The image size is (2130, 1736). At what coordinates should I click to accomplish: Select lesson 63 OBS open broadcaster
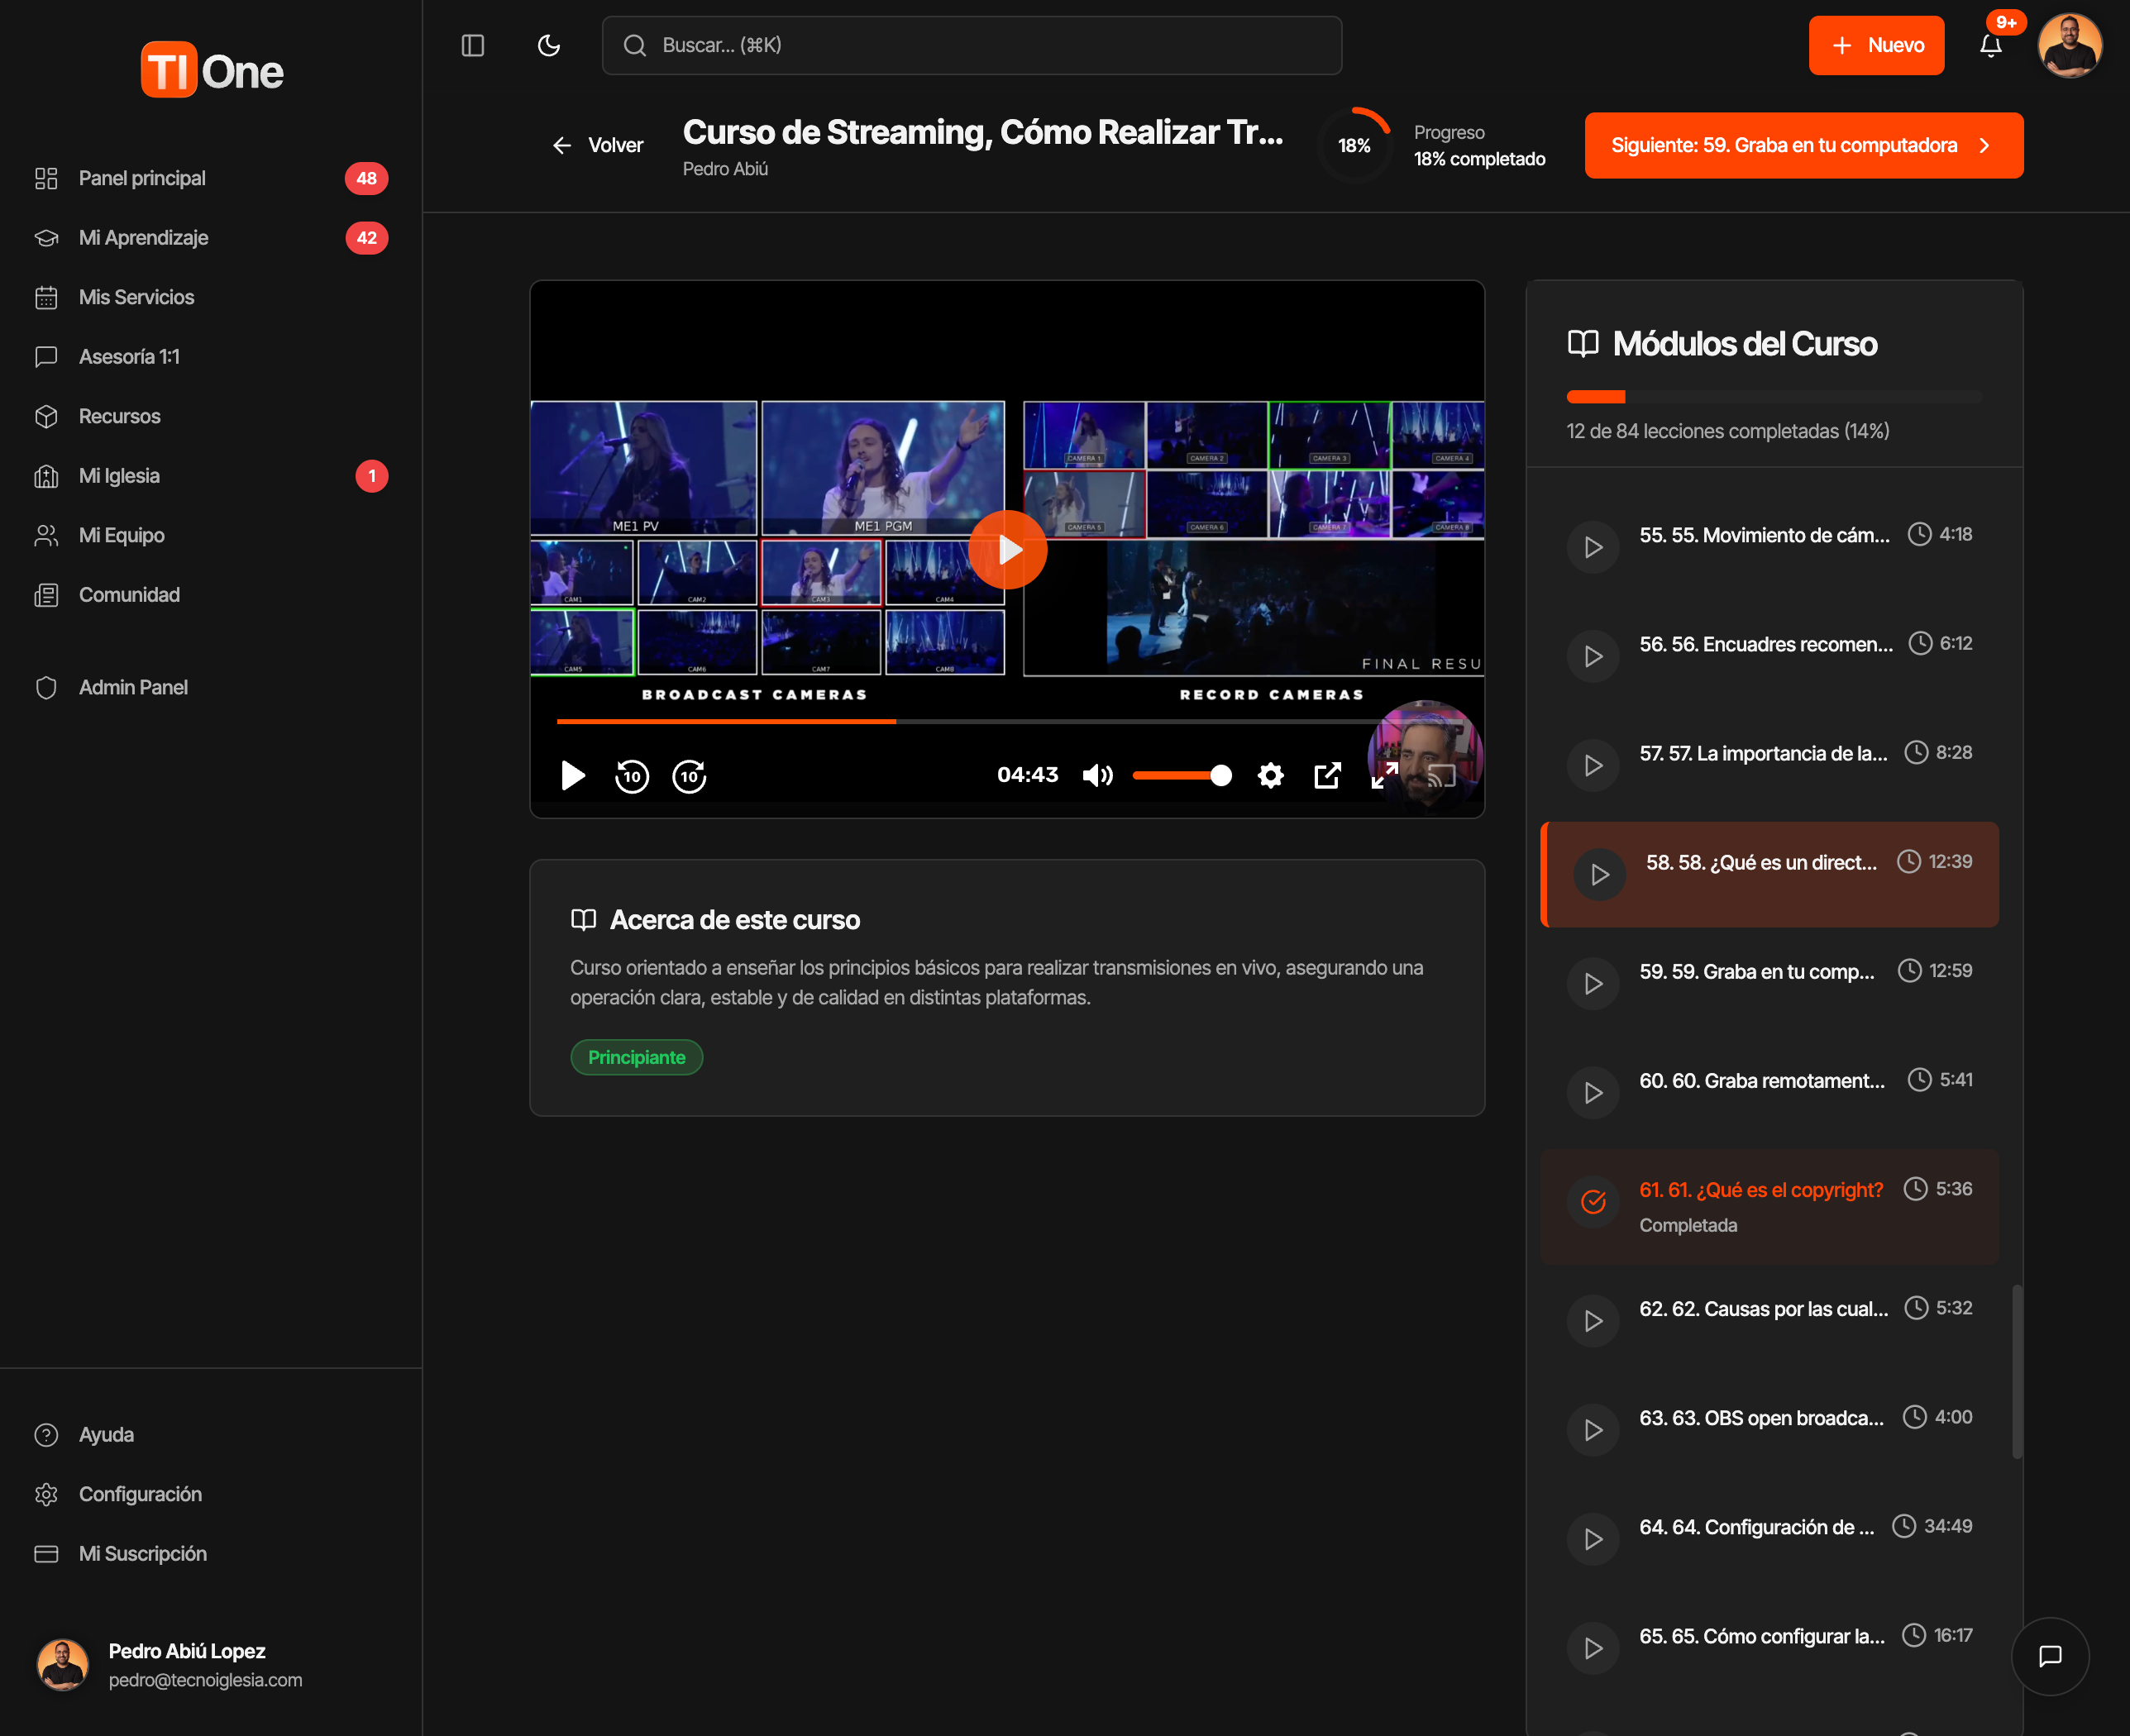pyautogui.click(x=1760, y=1418)
